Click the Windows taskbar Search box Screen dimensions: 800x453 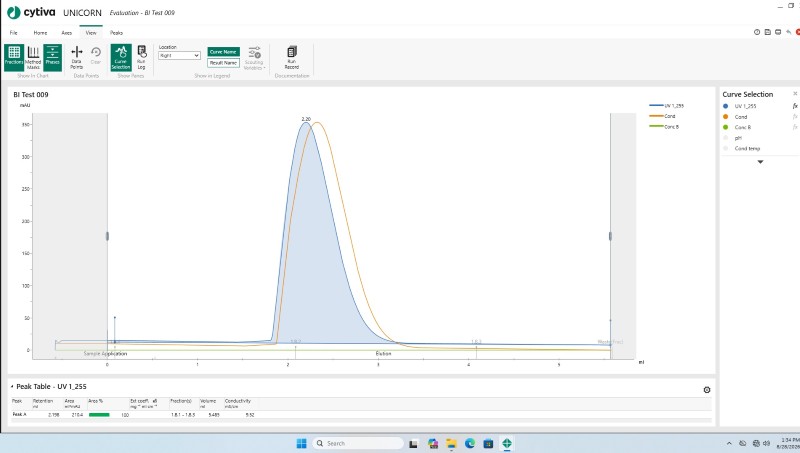pyautogui.click(x=358, y=443)
